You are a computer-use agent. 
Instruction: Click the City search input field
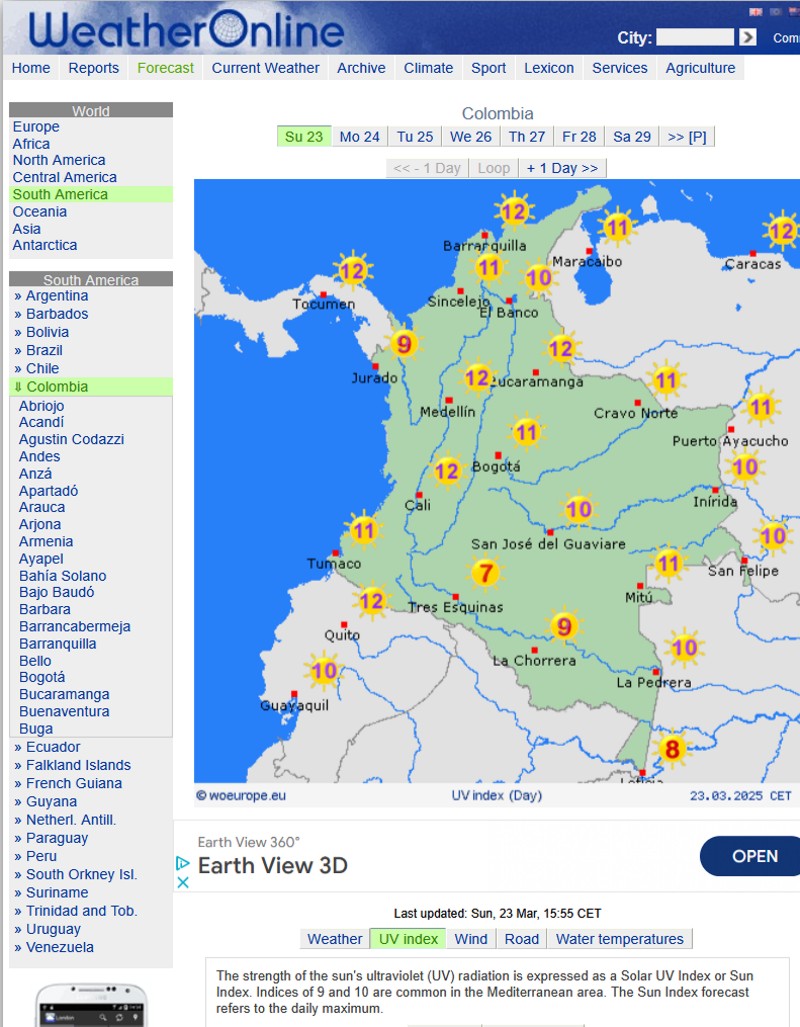[694, 37]
